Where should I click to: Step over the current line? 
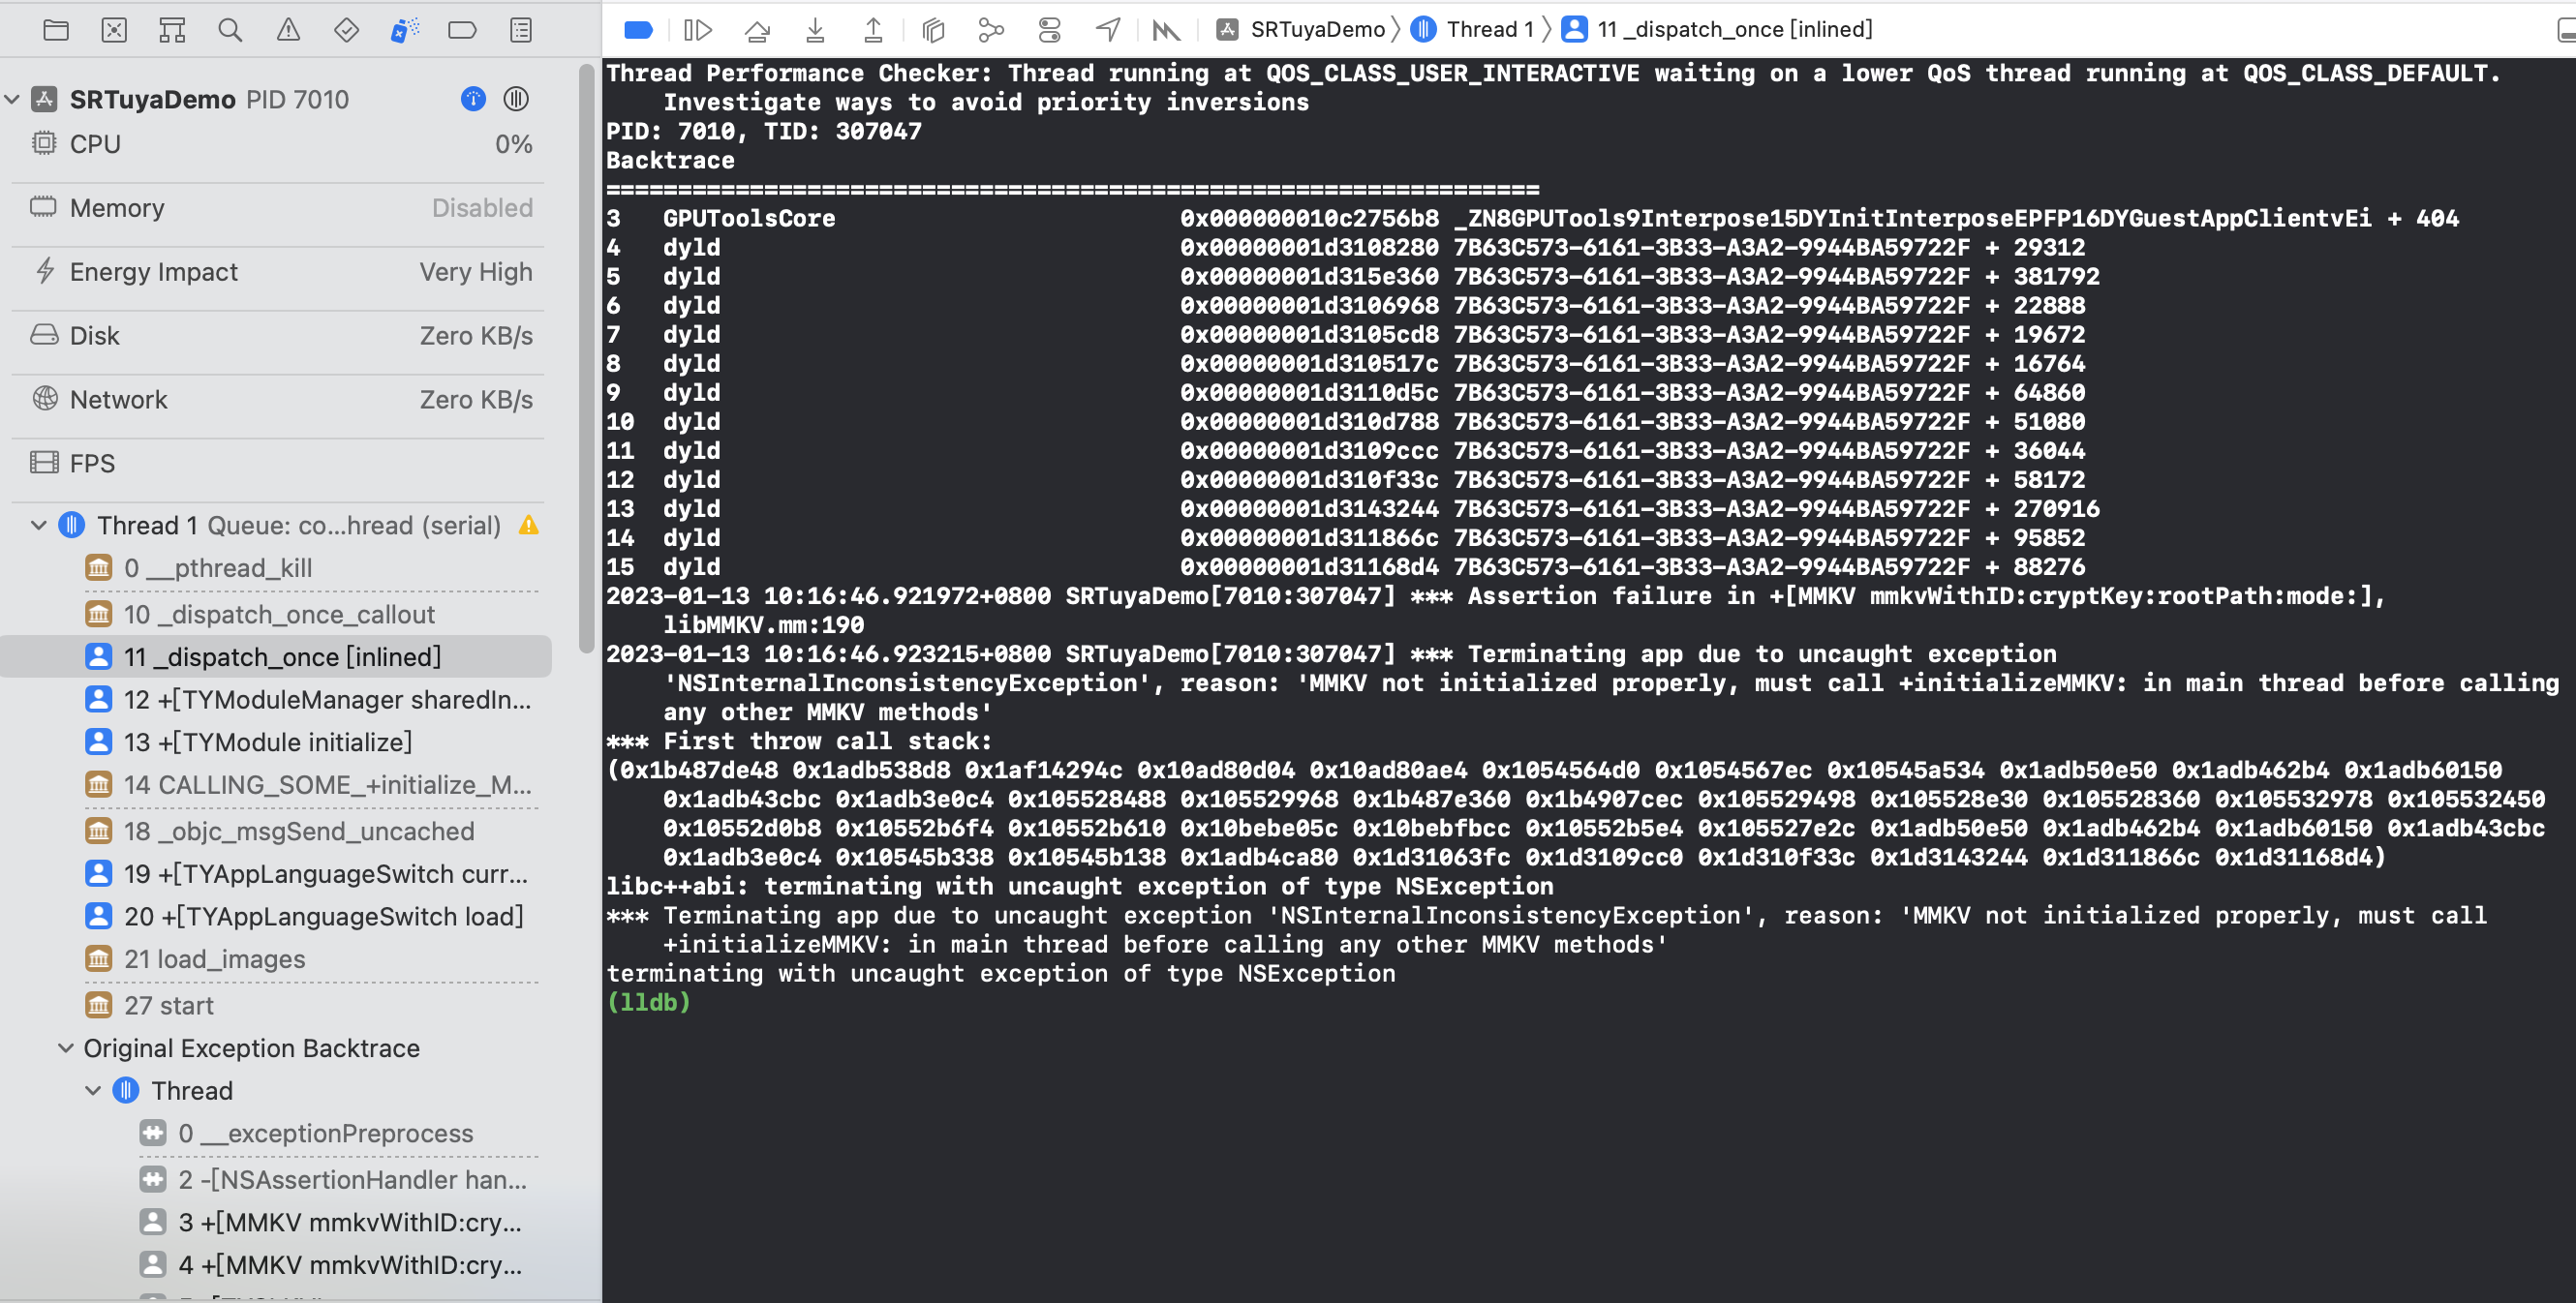point(757,30)
